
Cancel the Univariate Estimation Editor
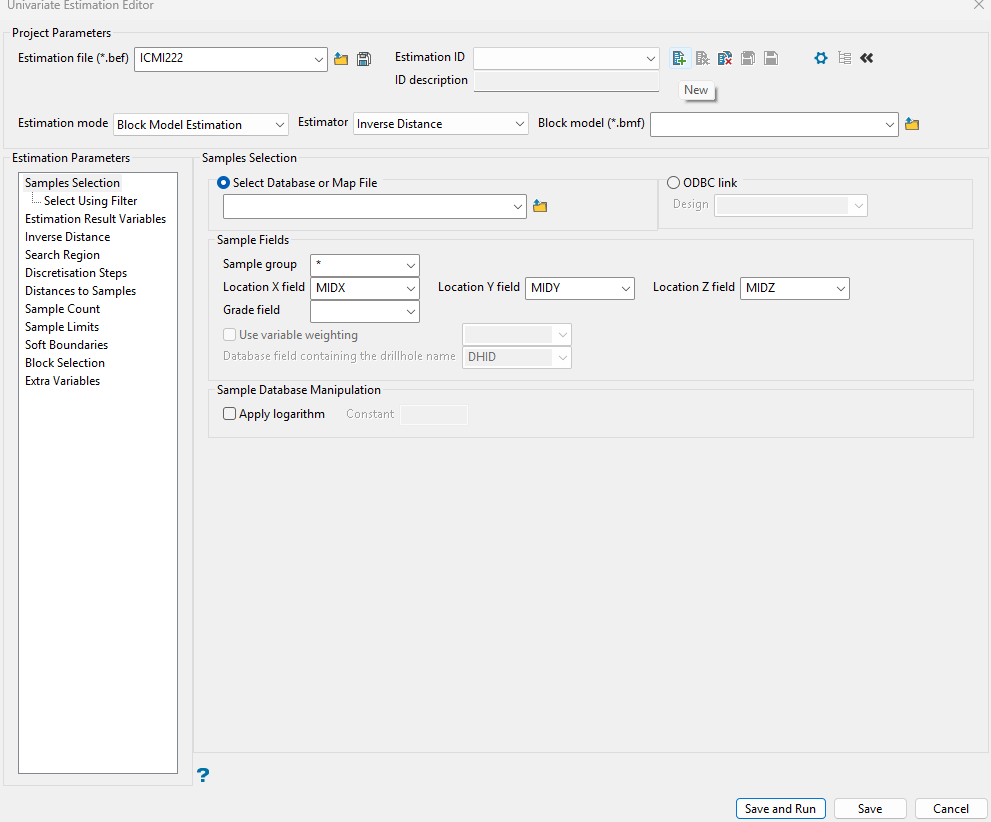pos(951,809)
